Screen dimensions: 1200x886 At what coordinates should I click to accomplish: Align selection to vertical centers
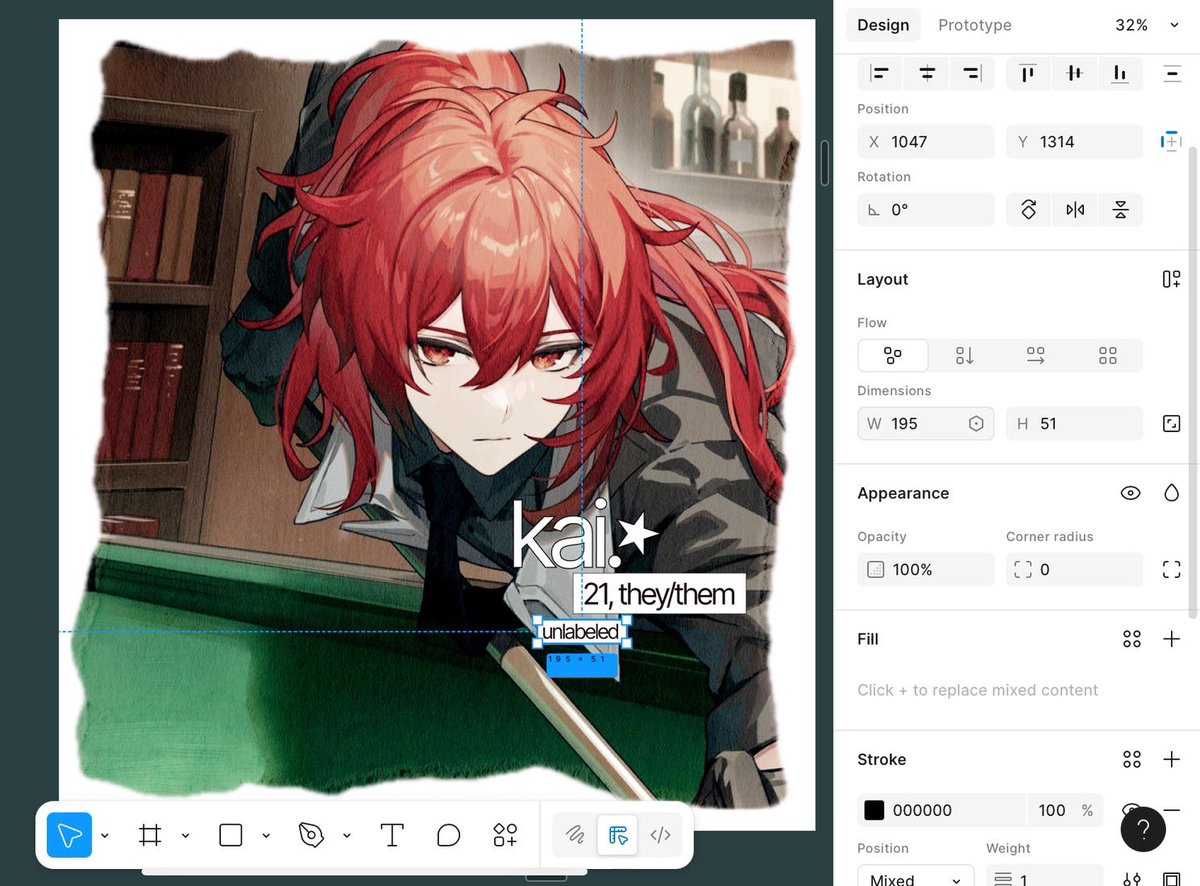pyautogui.click(x=1074, y=73)
